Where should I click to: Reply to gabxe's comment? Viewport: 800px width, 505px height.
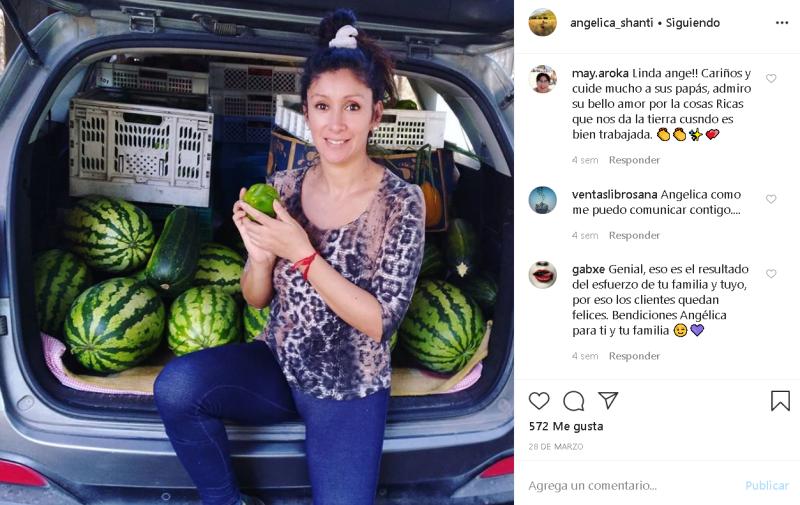pos(634,356)
